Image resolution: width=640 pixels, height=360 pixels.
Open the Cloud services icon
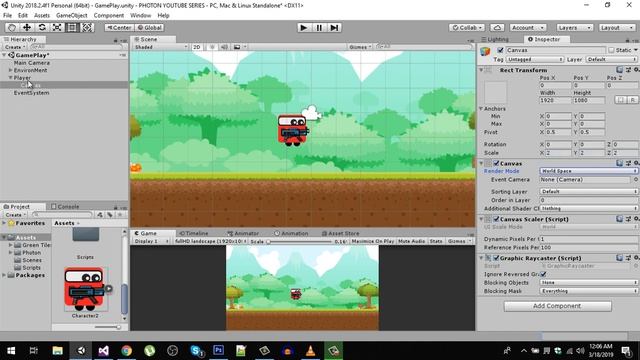pos(497,27)
